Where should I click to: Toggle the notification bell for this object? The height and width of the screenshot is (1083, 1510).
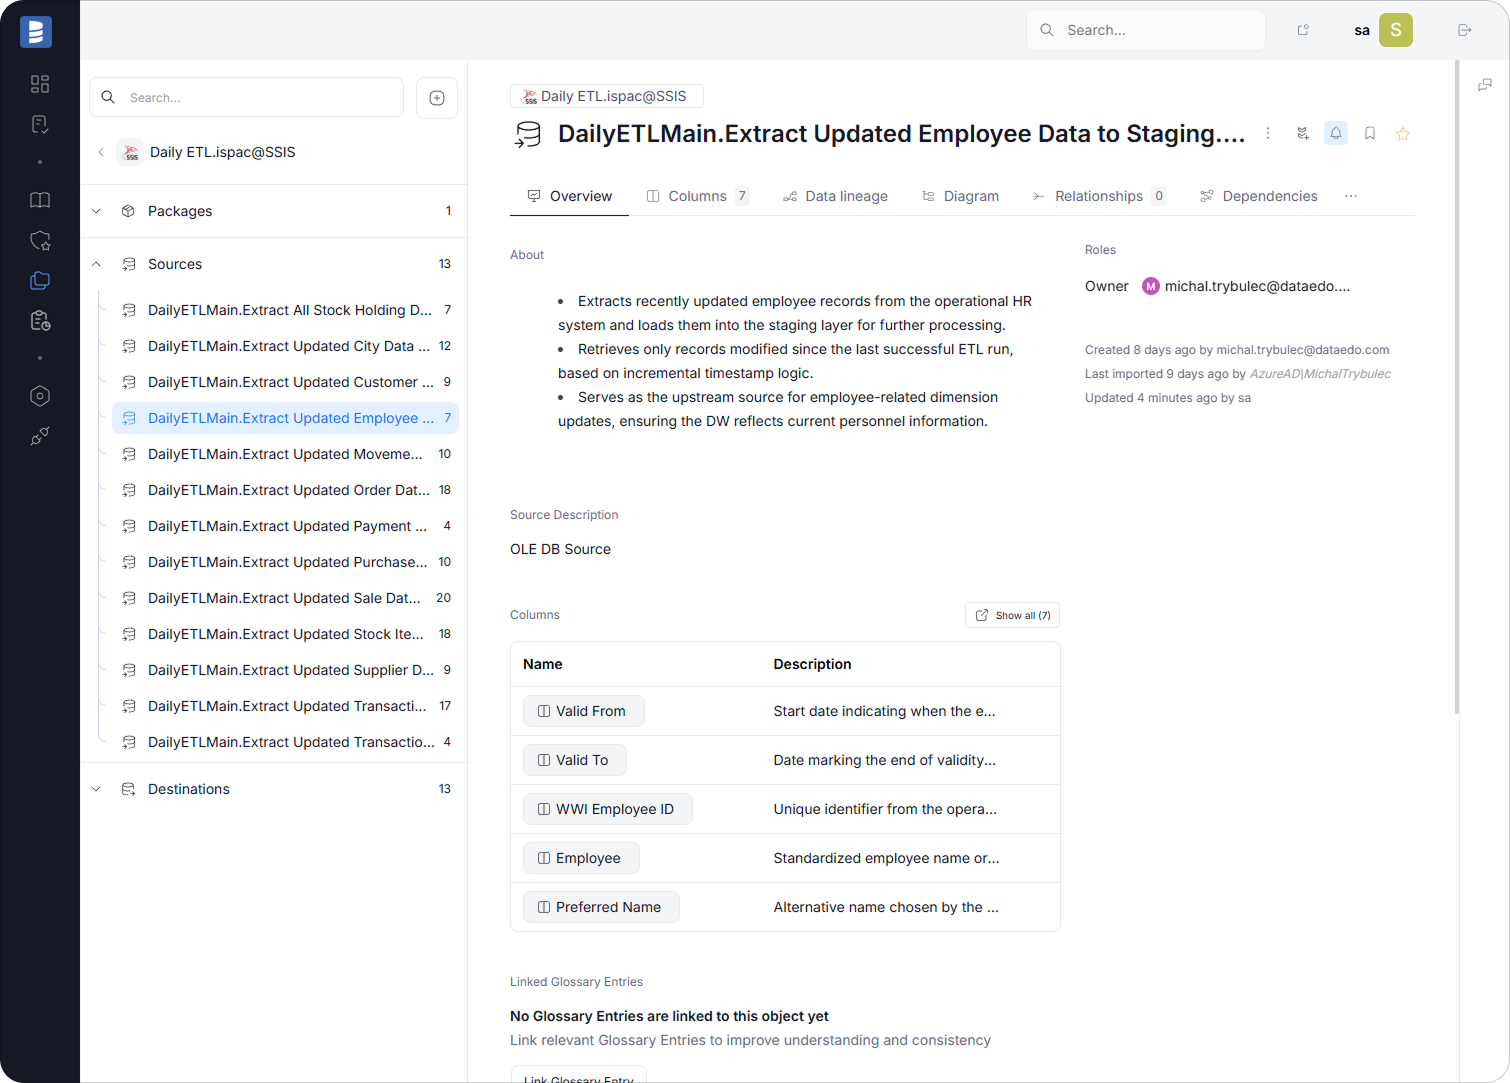1335,133
